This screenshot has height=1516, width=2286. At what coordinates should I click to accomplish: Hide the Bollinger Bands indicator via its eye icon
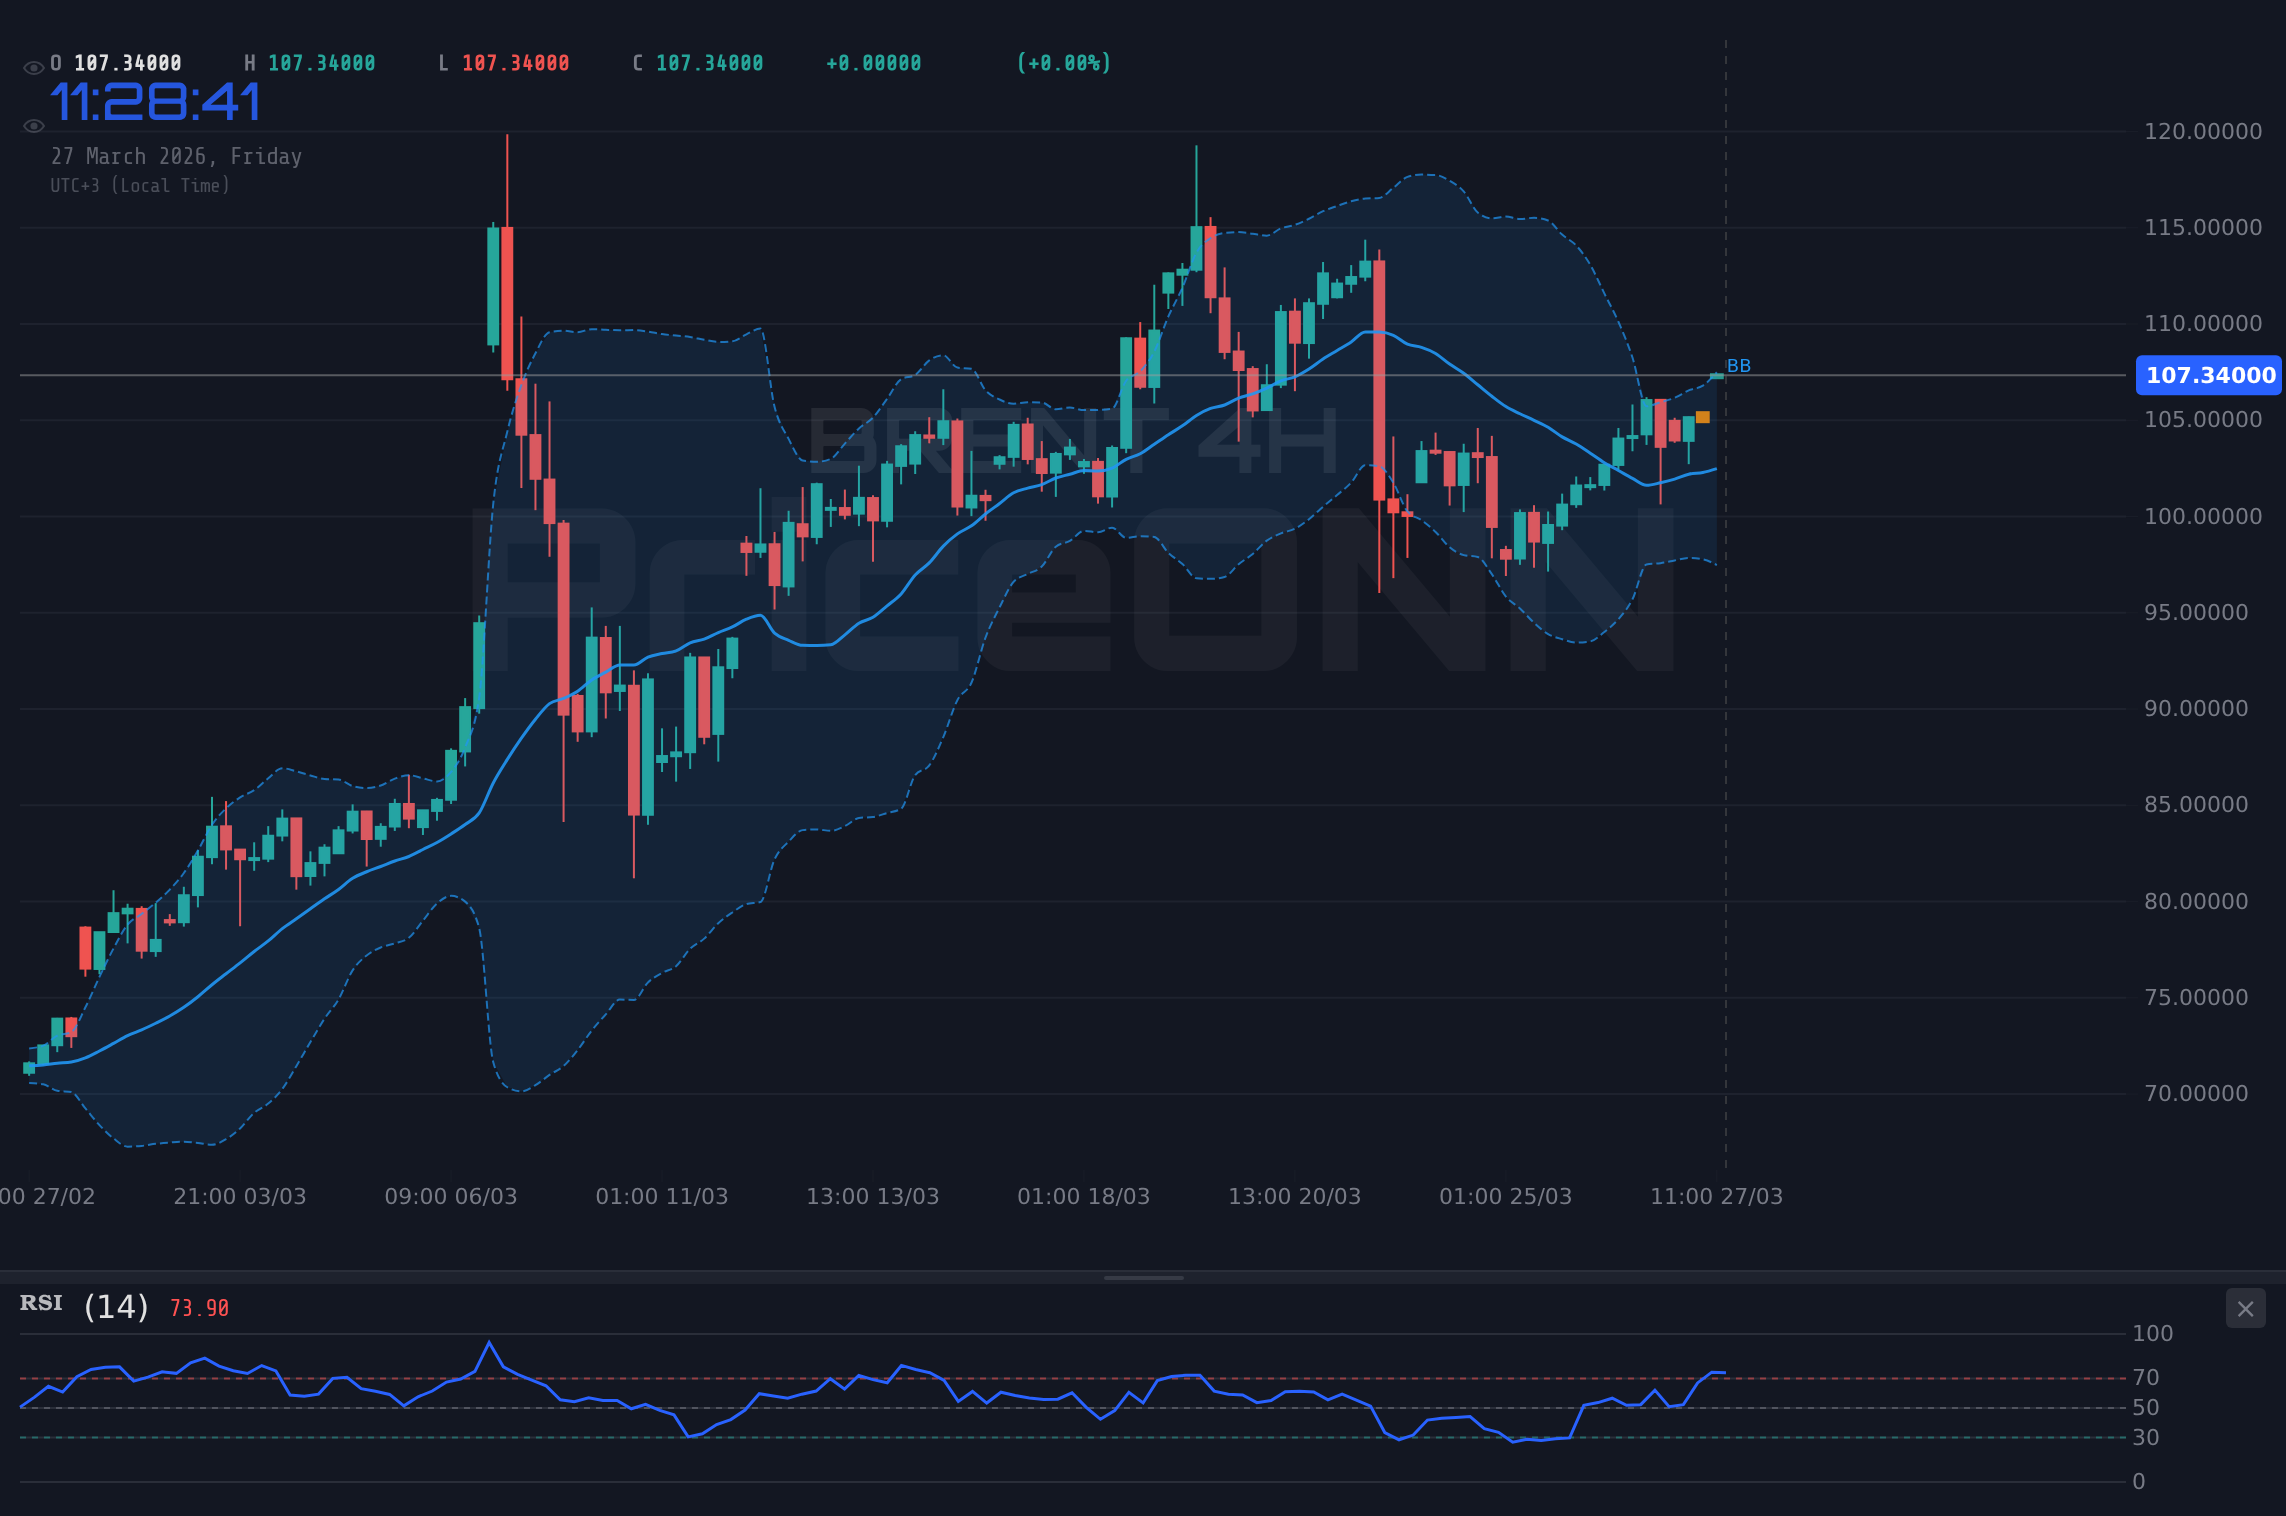(33, 126)
